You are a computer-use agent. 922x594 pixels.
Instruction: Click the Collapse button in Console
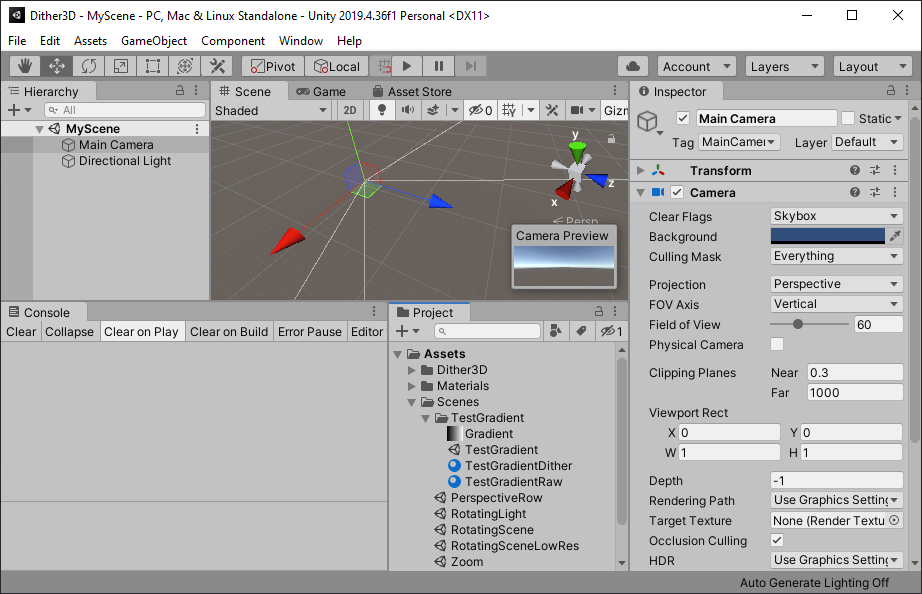(69, 332)
